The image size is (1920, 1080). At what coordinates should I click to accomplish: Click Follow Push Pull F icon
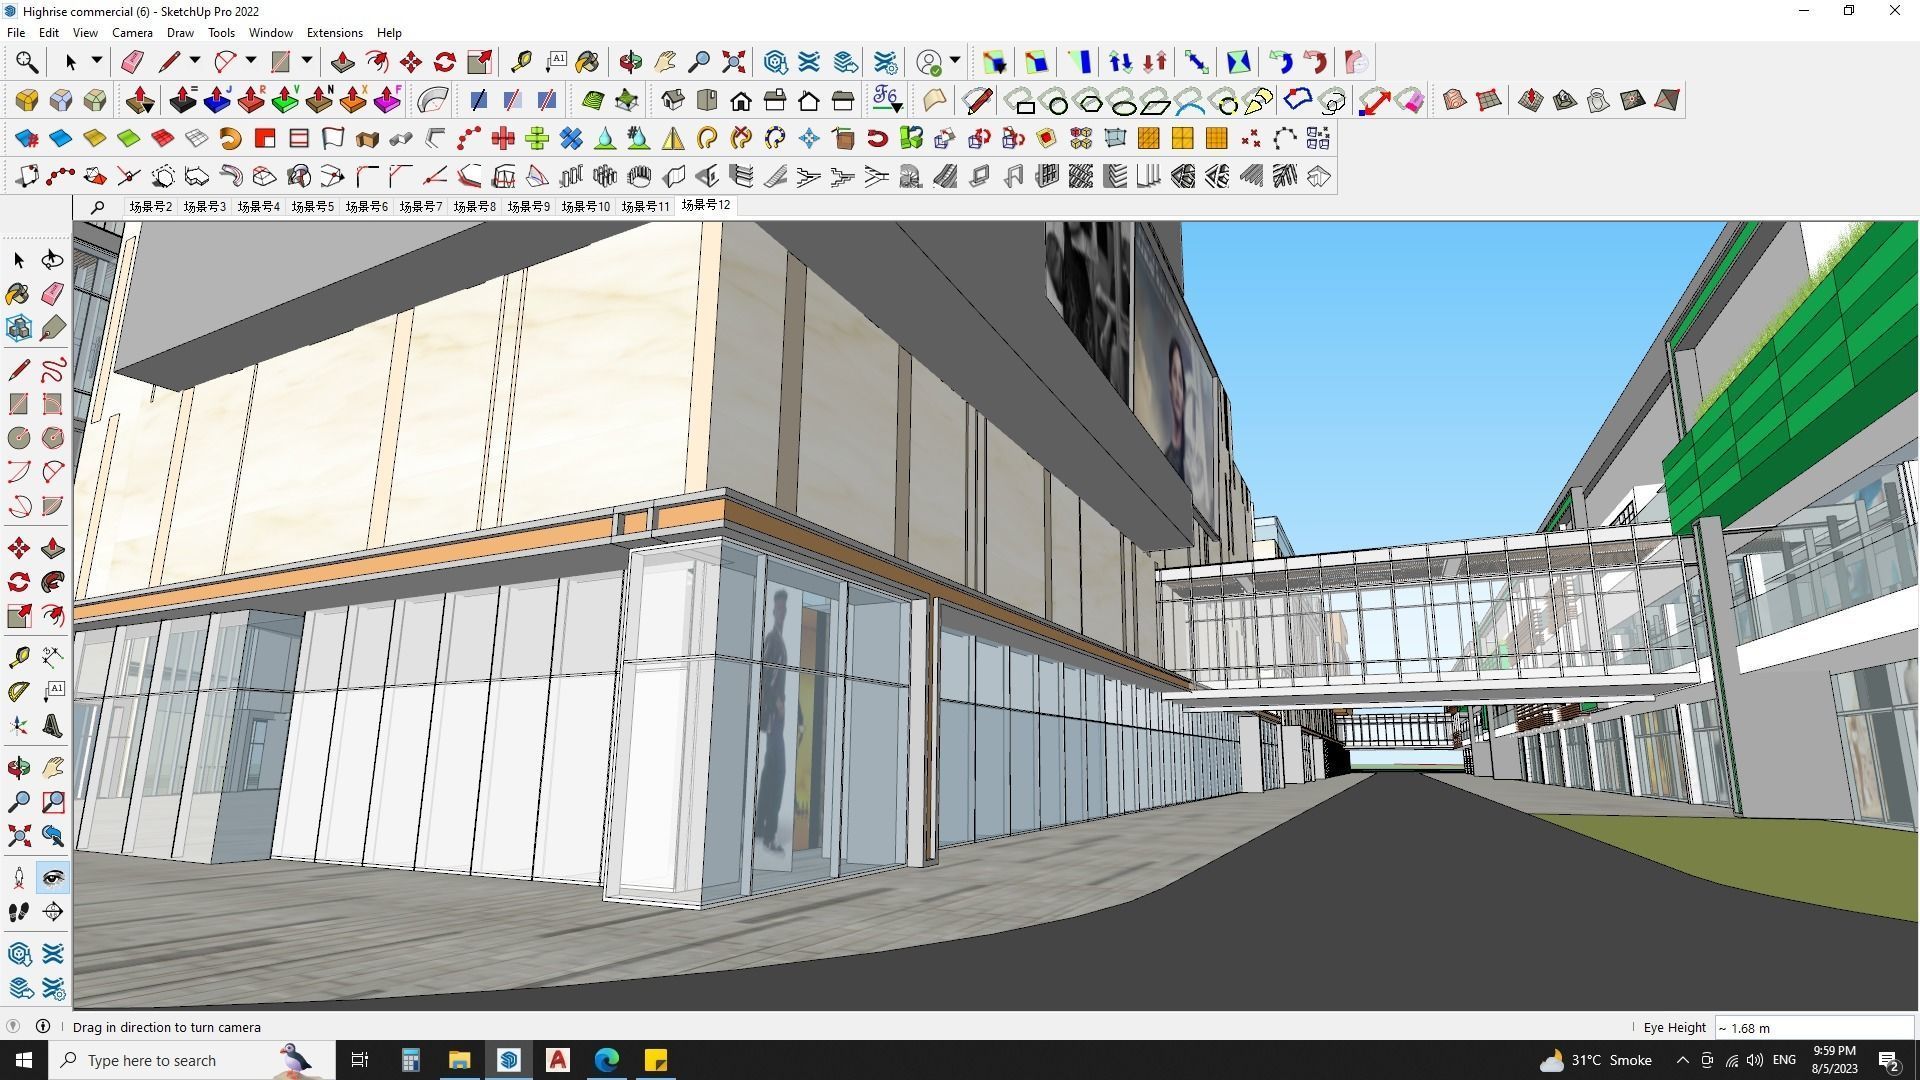tap(387, 100)
